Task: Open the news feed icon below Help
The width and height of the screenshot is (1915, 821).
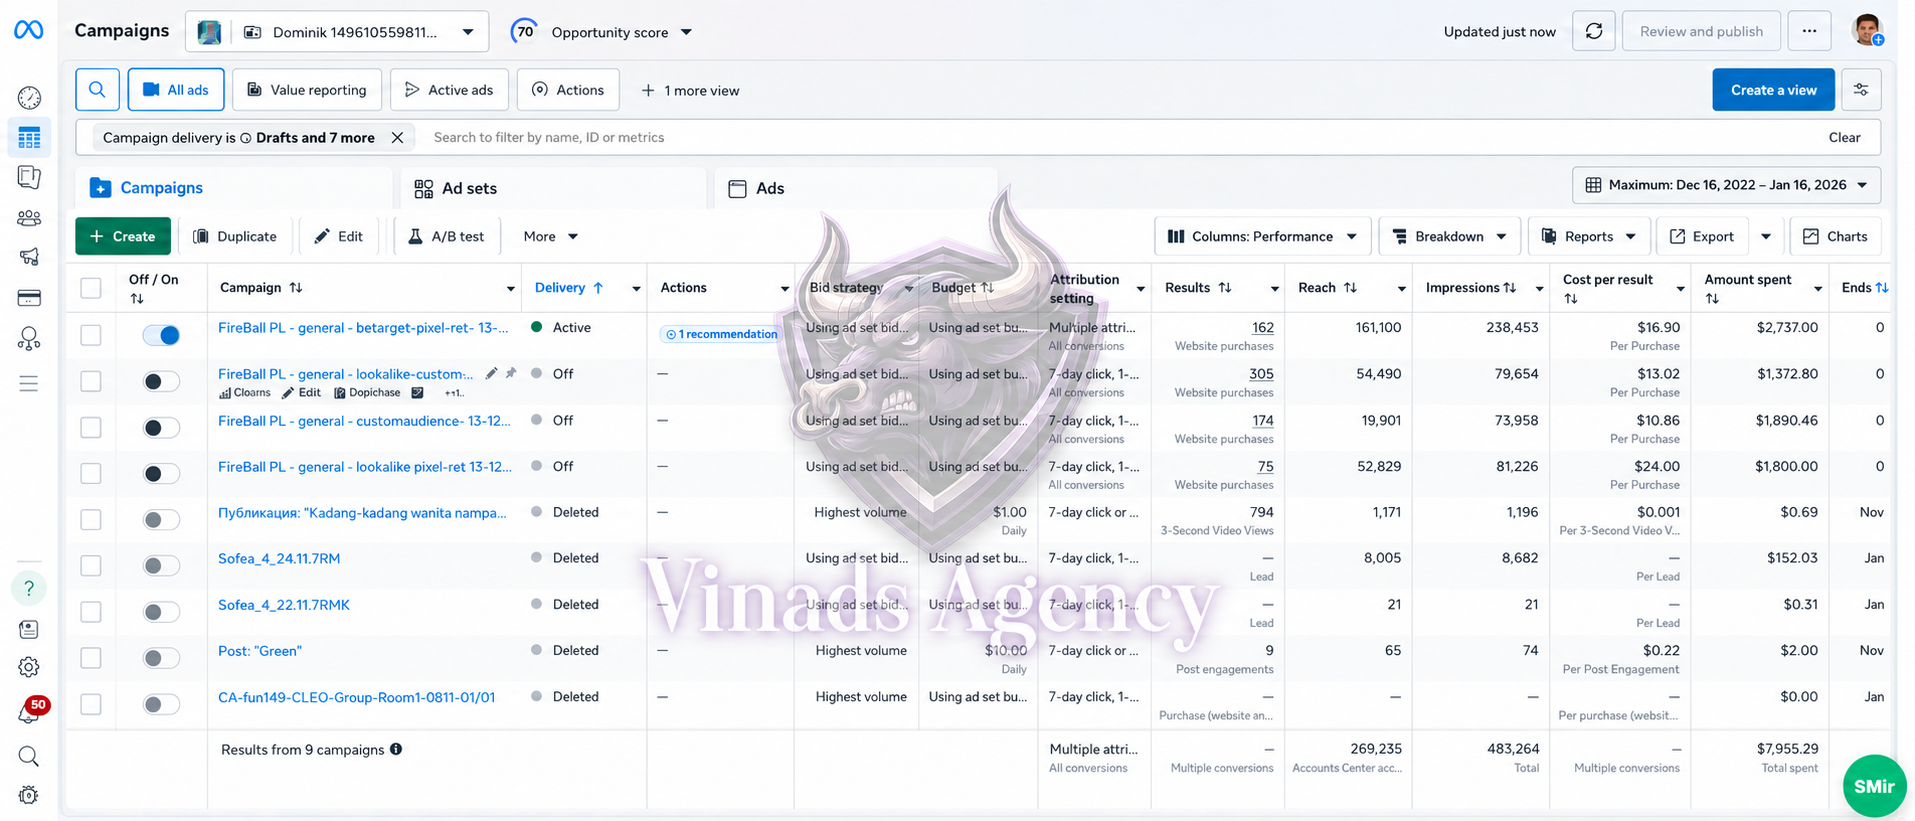Action: 29,629
